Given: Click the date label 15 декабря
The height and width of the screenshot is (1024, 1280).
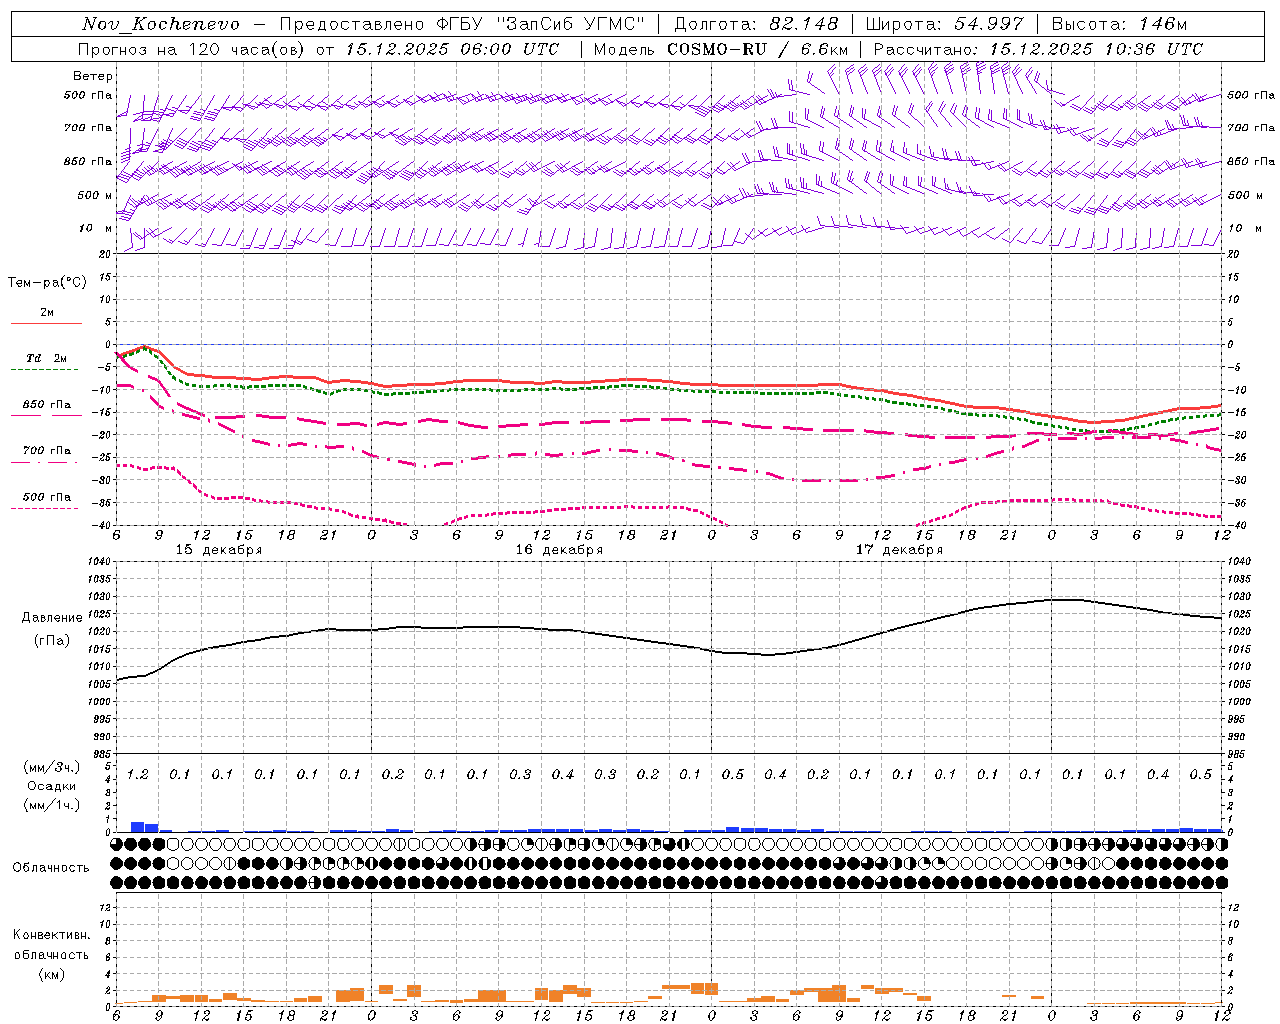Looking at the screenshot, I should coord(219,550).
